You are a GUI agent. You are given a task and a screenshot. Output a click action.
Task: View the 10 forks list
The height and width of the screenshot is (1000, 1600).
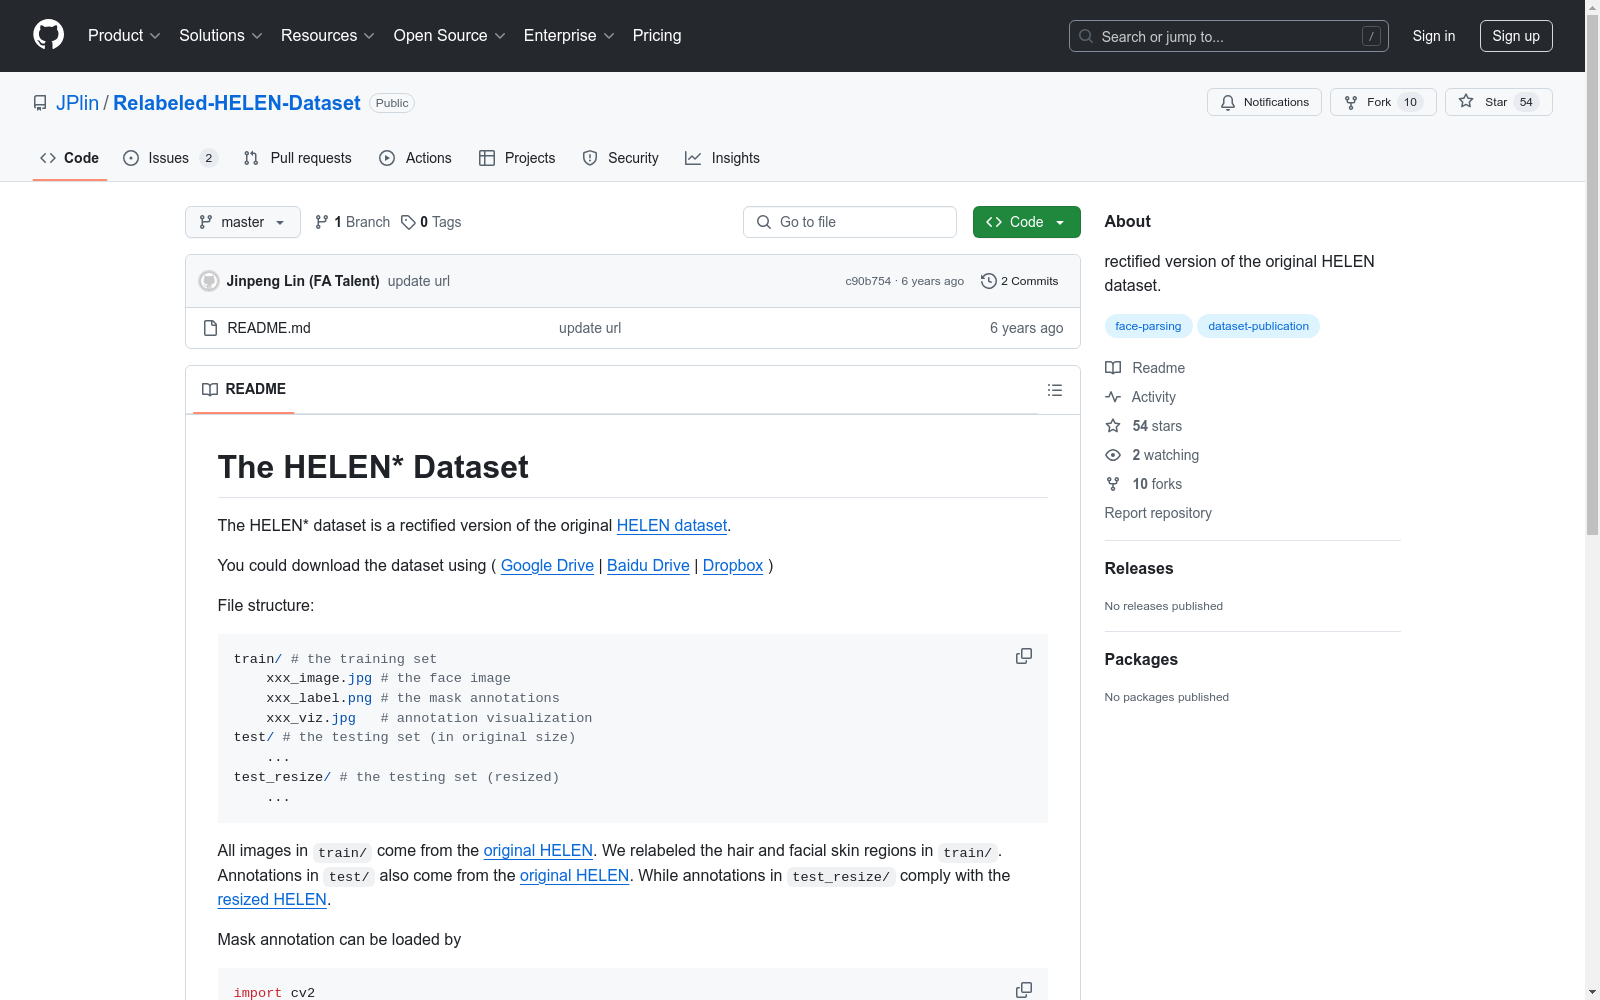pos(1143,484)
